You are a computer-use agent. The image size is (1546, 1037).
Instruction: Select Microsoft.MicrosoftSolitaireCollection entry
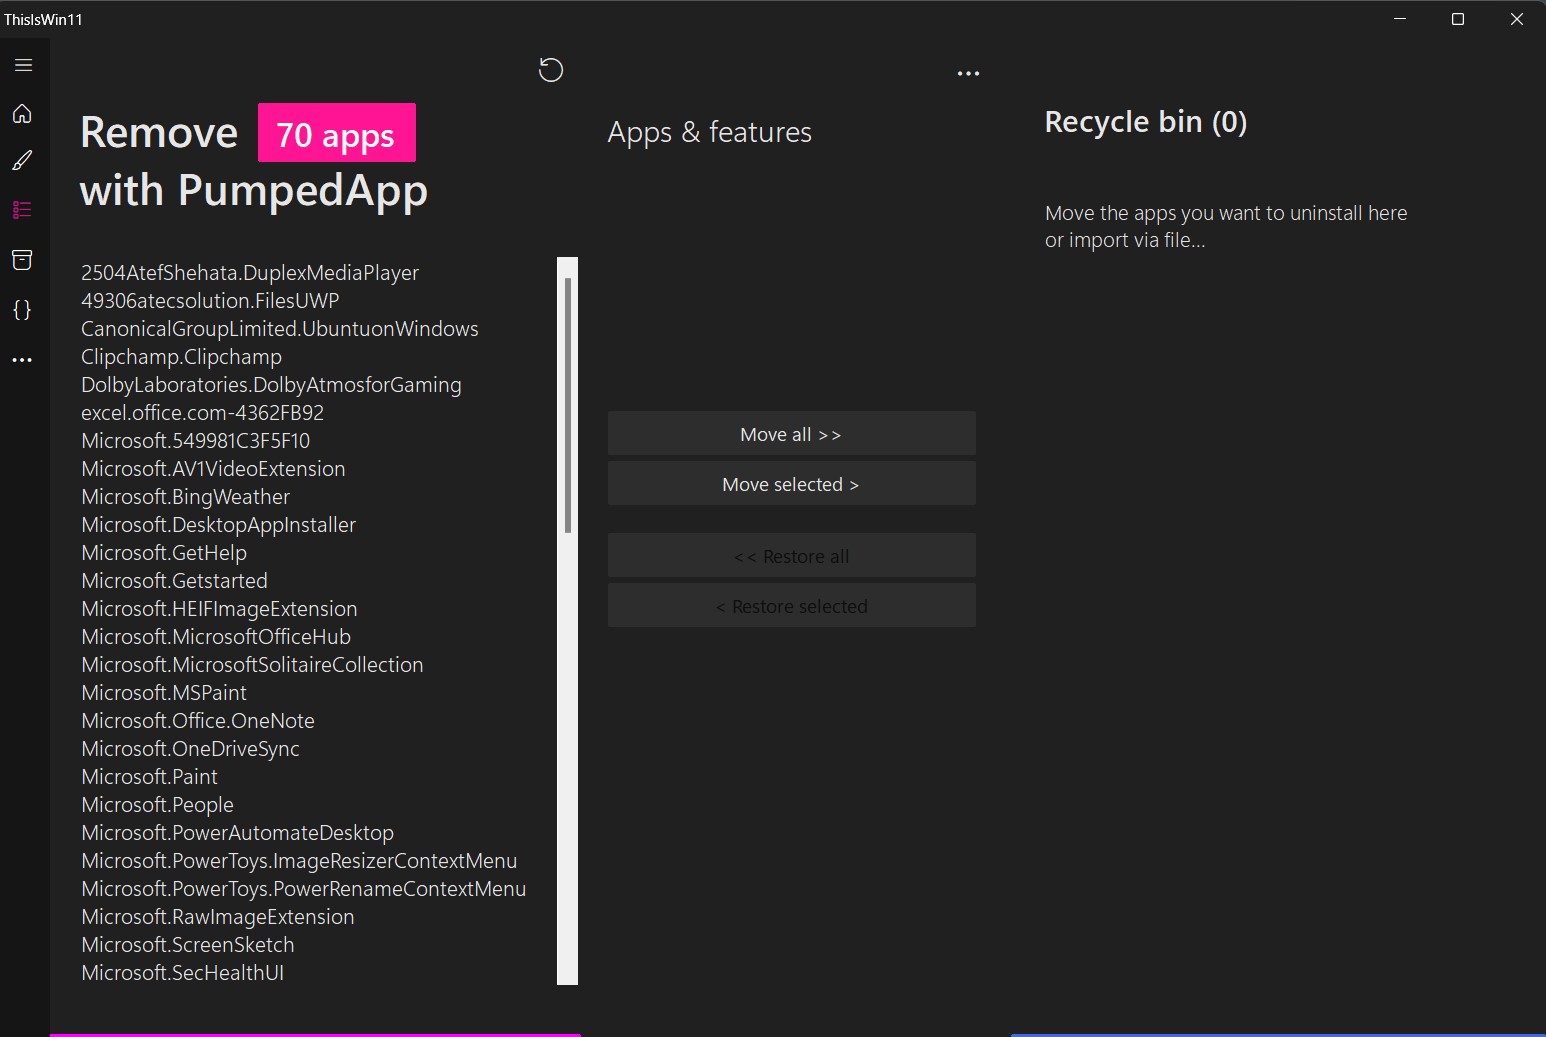tap(252, 665)
